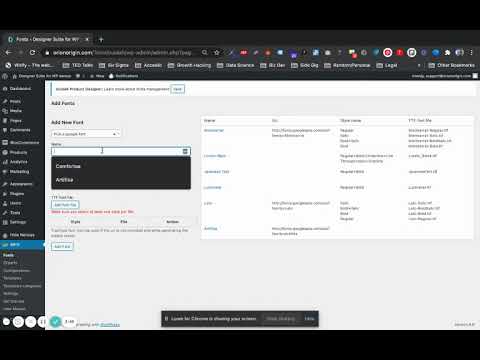Open Settings in sidebar
The height and width of the screenshot is (360, 480).
pos(17,222)
